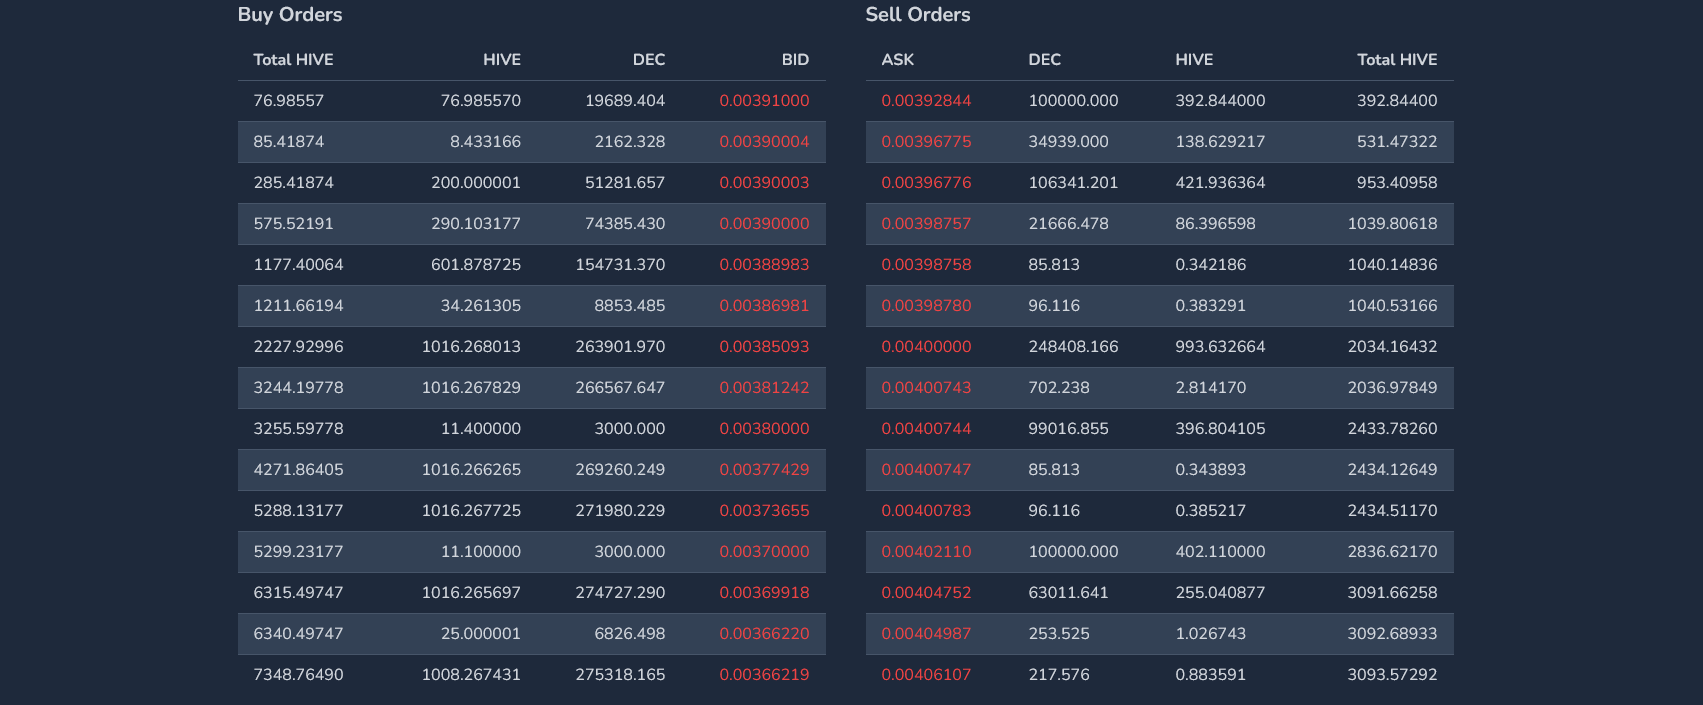Screen dimensions: 1703x705
Task: Click sell HIVE amount 993.632664
Action: click(1221, 347)
